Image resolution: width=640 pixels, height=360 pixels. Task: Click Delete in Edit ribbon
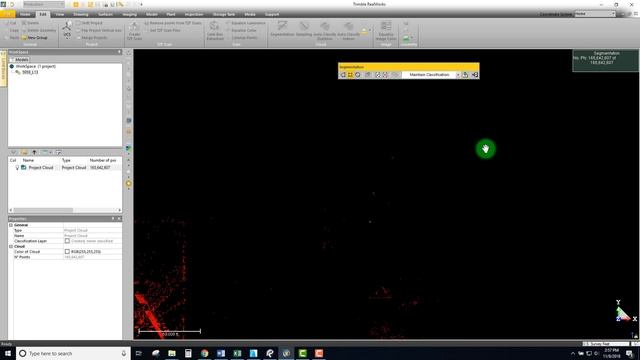(30, 23)
